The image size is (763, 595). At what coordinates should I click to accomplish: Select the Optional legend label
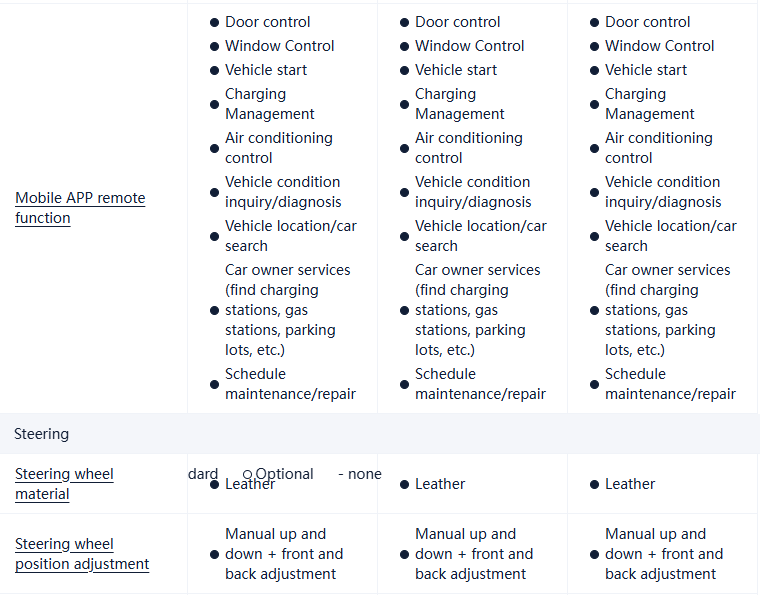pos(285,474)
